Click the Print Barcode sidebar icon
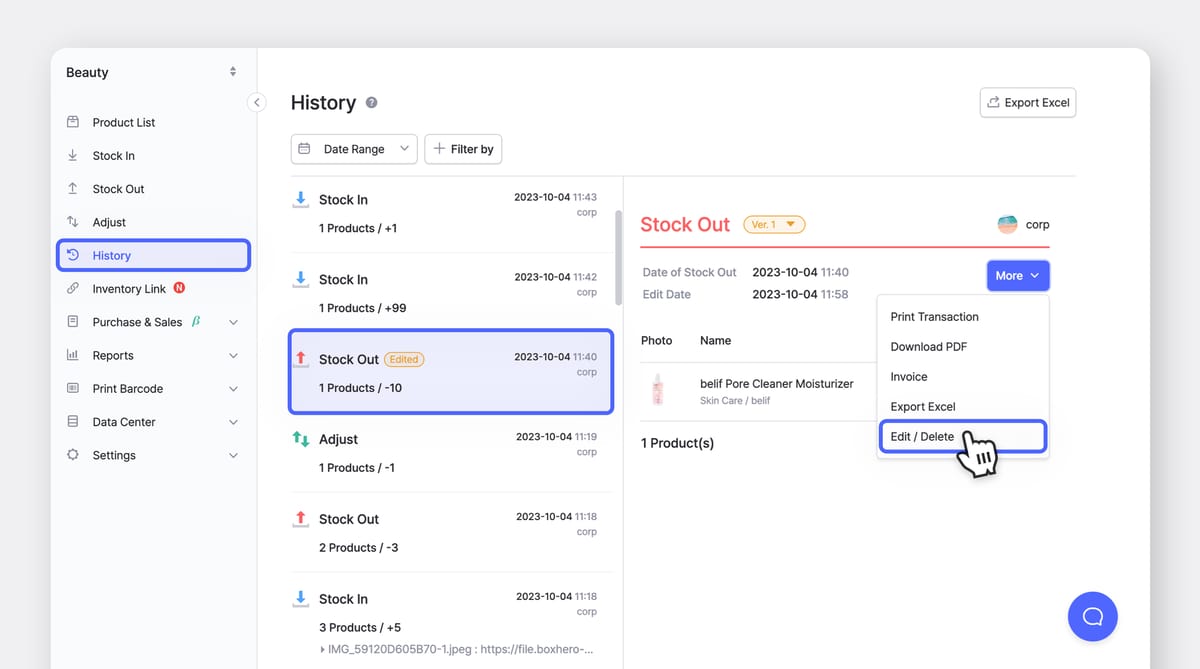Screen dimensions: 1200x669 tap(73, 388)
